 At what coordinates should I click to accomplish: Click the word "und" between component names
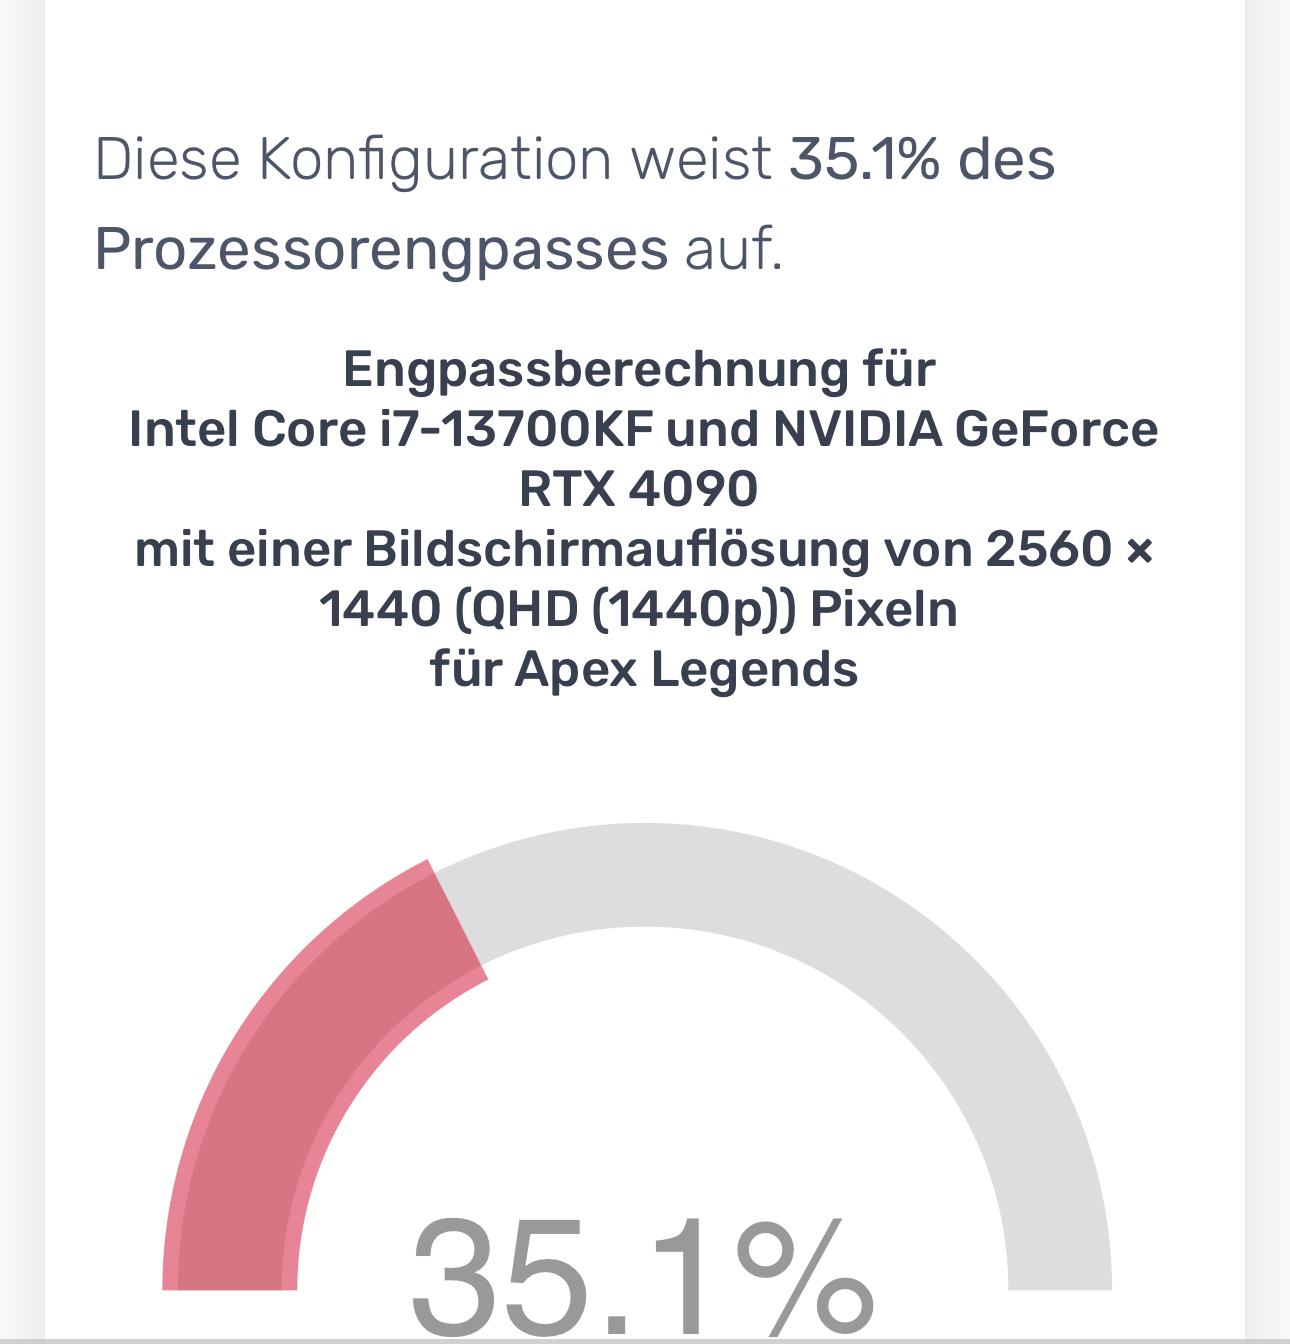click(712, 430)
